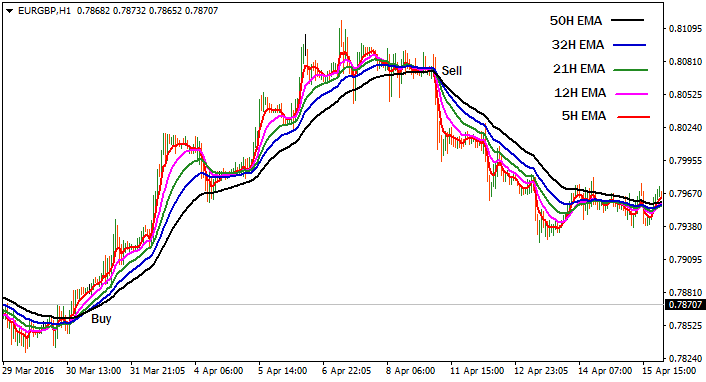Click the Sell annotation on chart

coord(452,71)
